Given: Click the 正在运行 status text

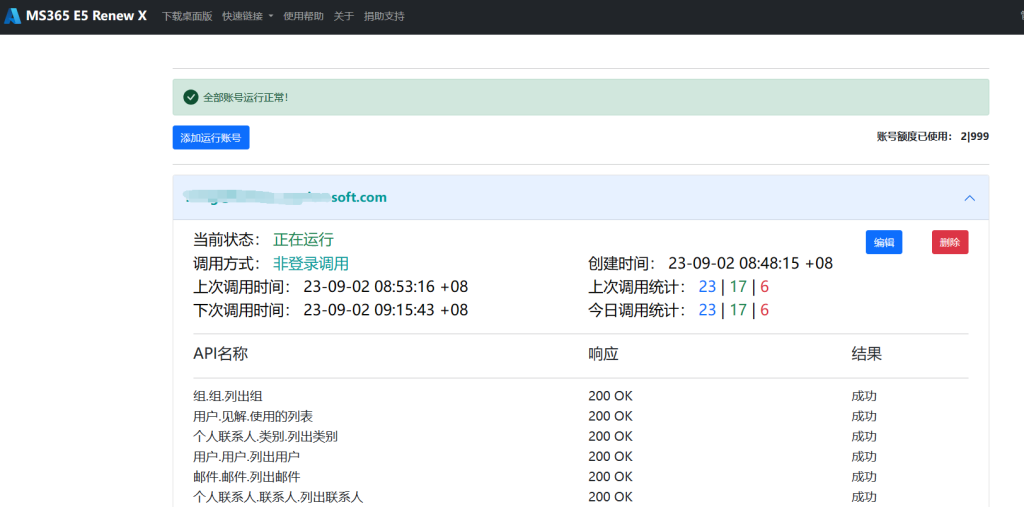Looking at the screenshot, I should point(304,240).
